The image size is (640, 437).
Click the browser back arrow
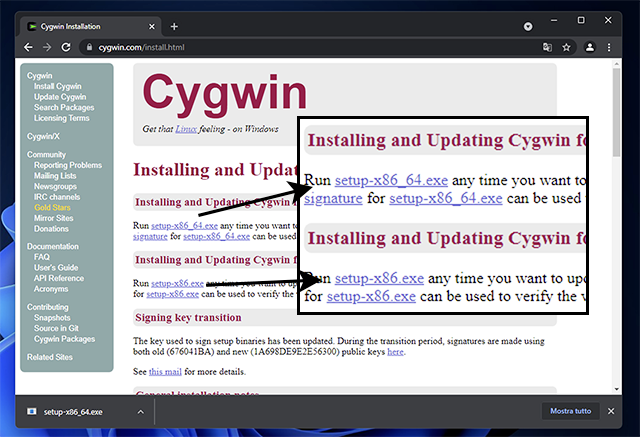[x=14, y=47]
